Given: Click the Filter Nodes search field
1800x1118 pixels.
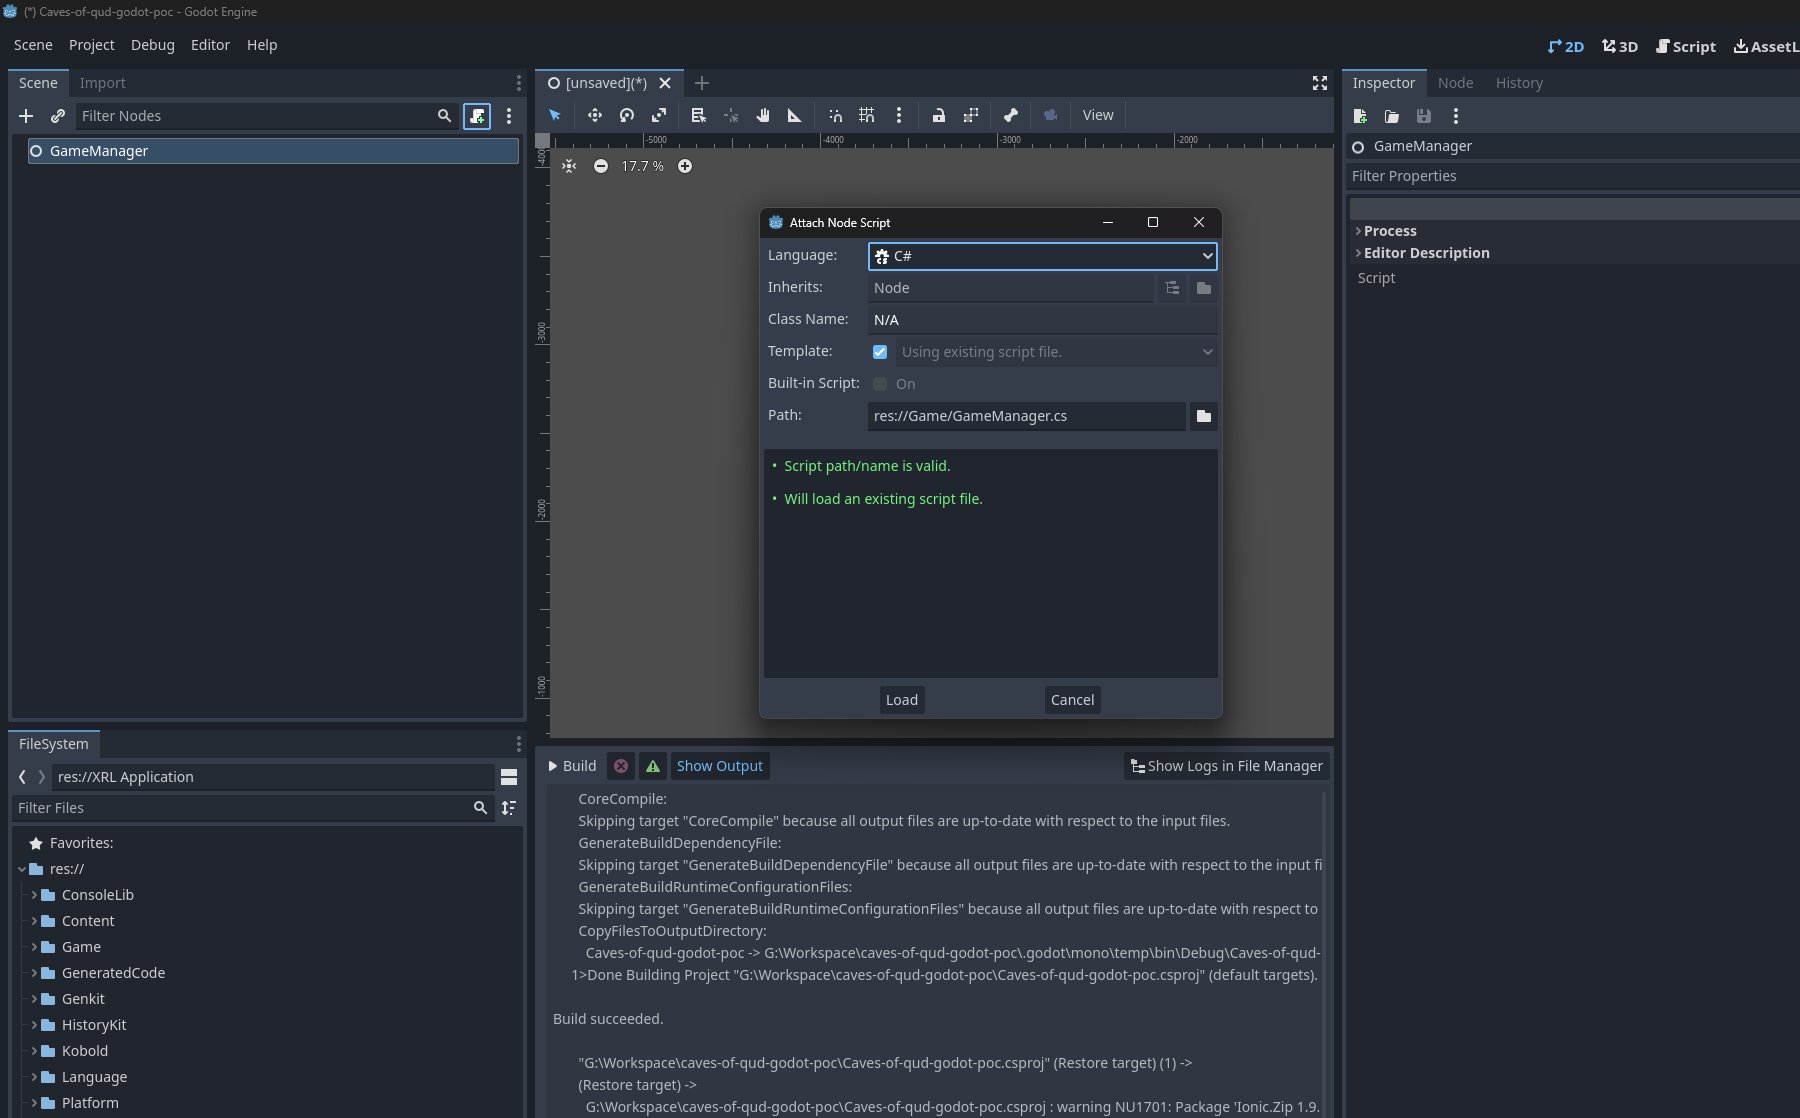Looking at the screenshot, I should click(256, 116).
